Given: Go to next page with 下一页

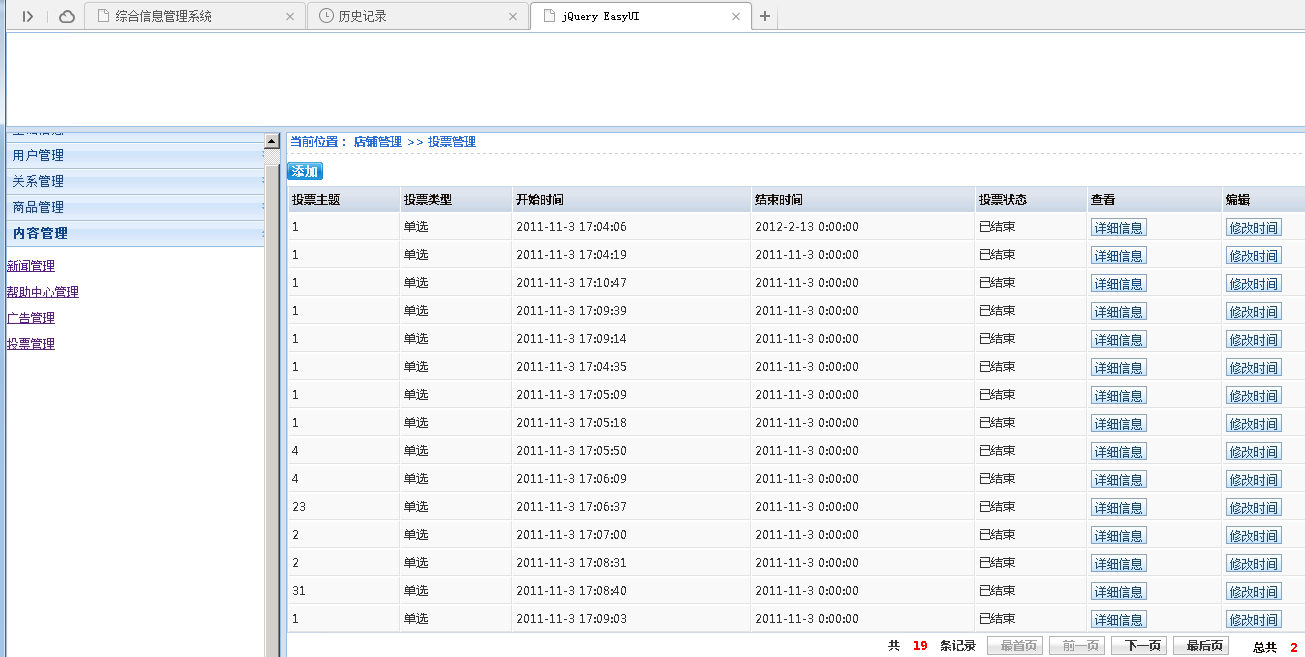Looking at the screenshot, I should tap(1138, 646).
